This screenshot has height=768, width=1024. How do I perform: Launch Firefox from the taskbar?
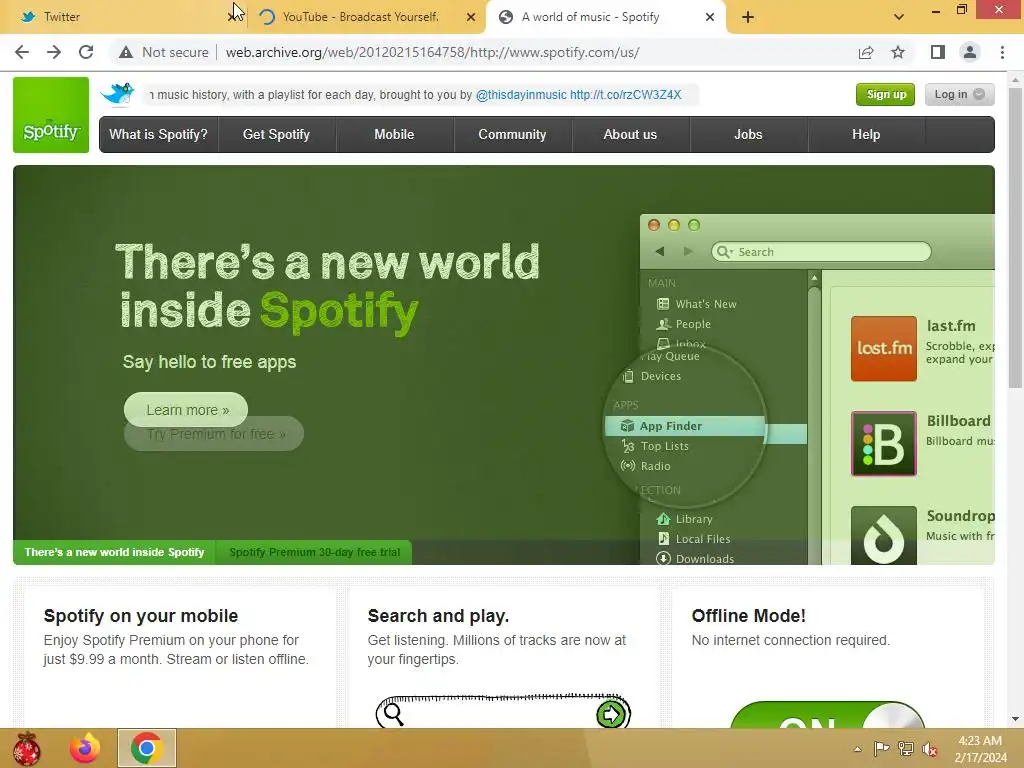[x=85, y=748]
